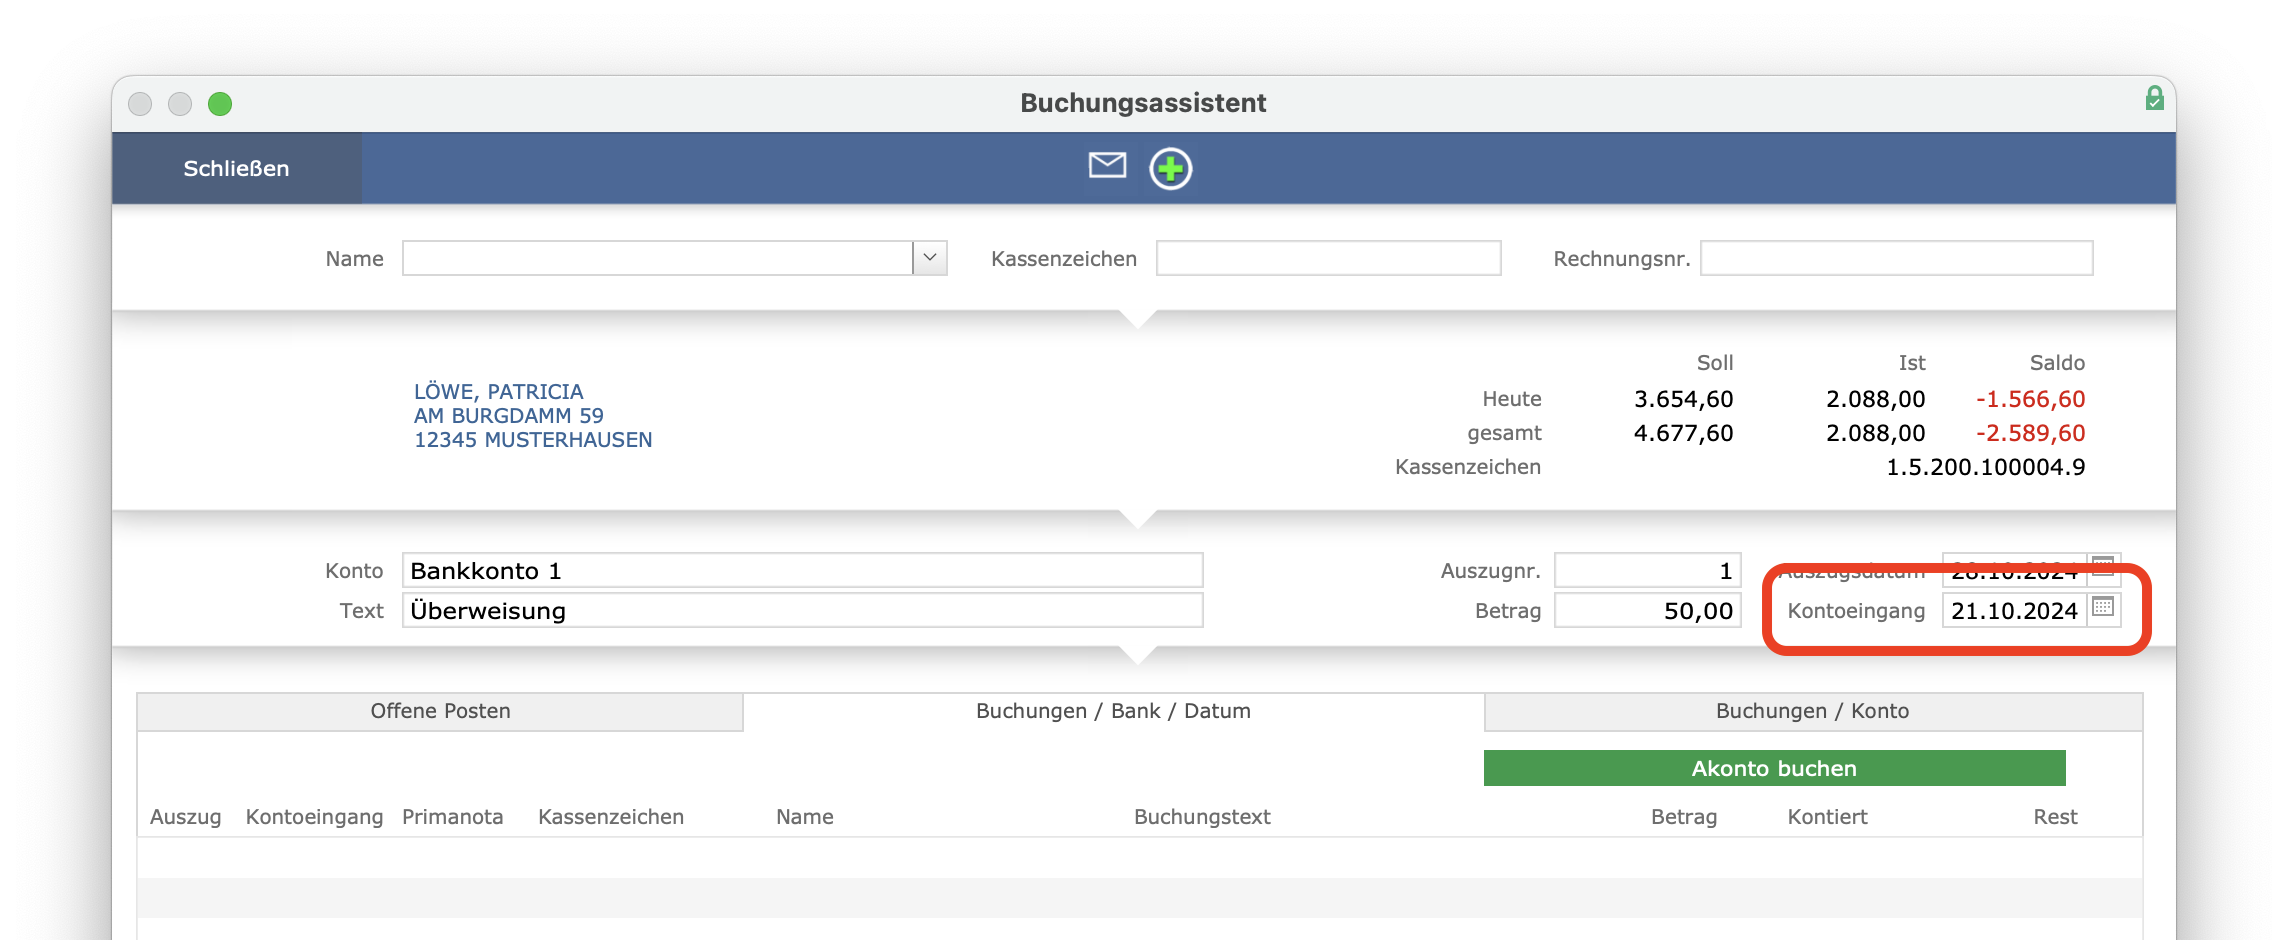Focus the Rechnungsnr. input field
The image size is (2288, 940).
(1896, 258)
